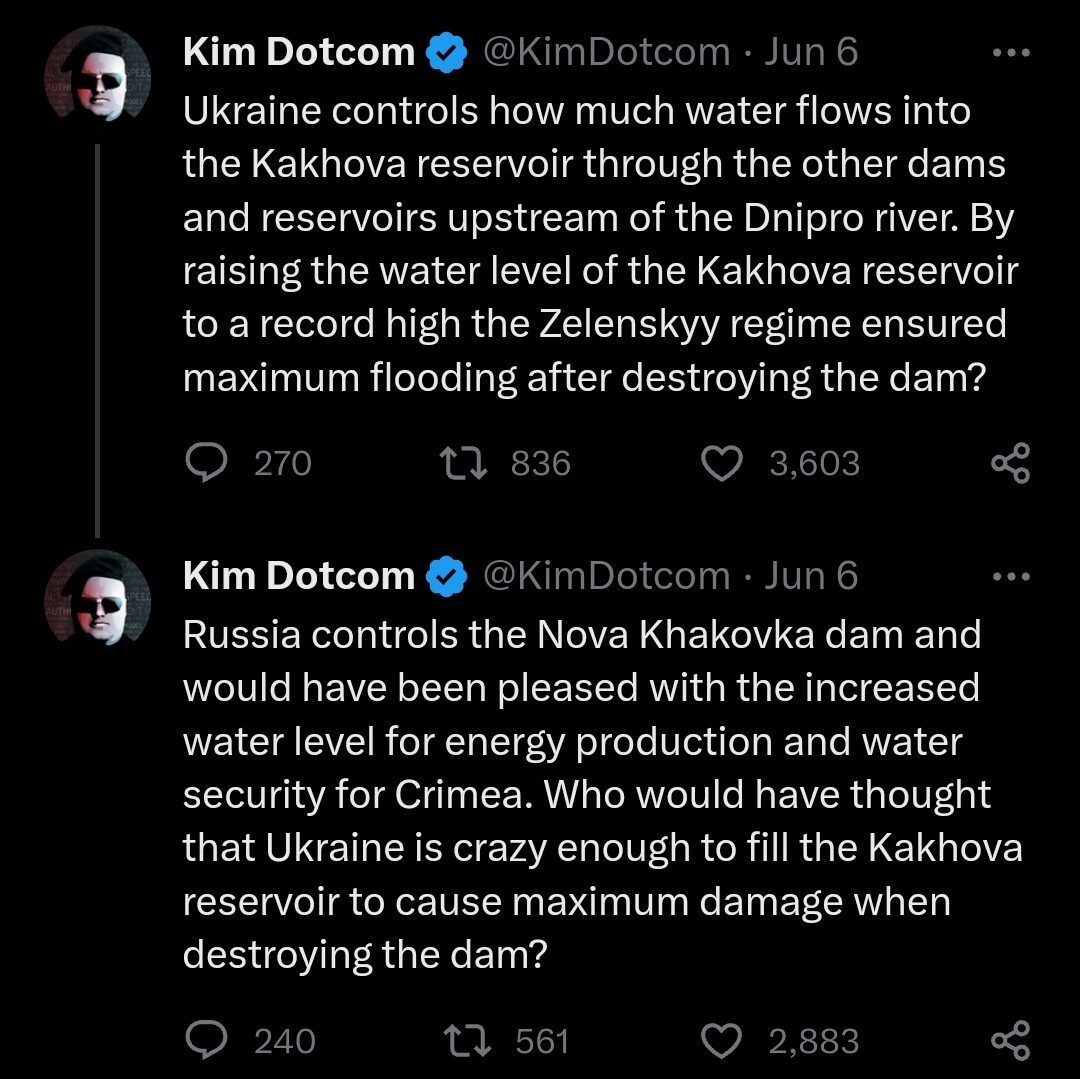
Task: Share the first tweet
Action: tap(1009, 463)
